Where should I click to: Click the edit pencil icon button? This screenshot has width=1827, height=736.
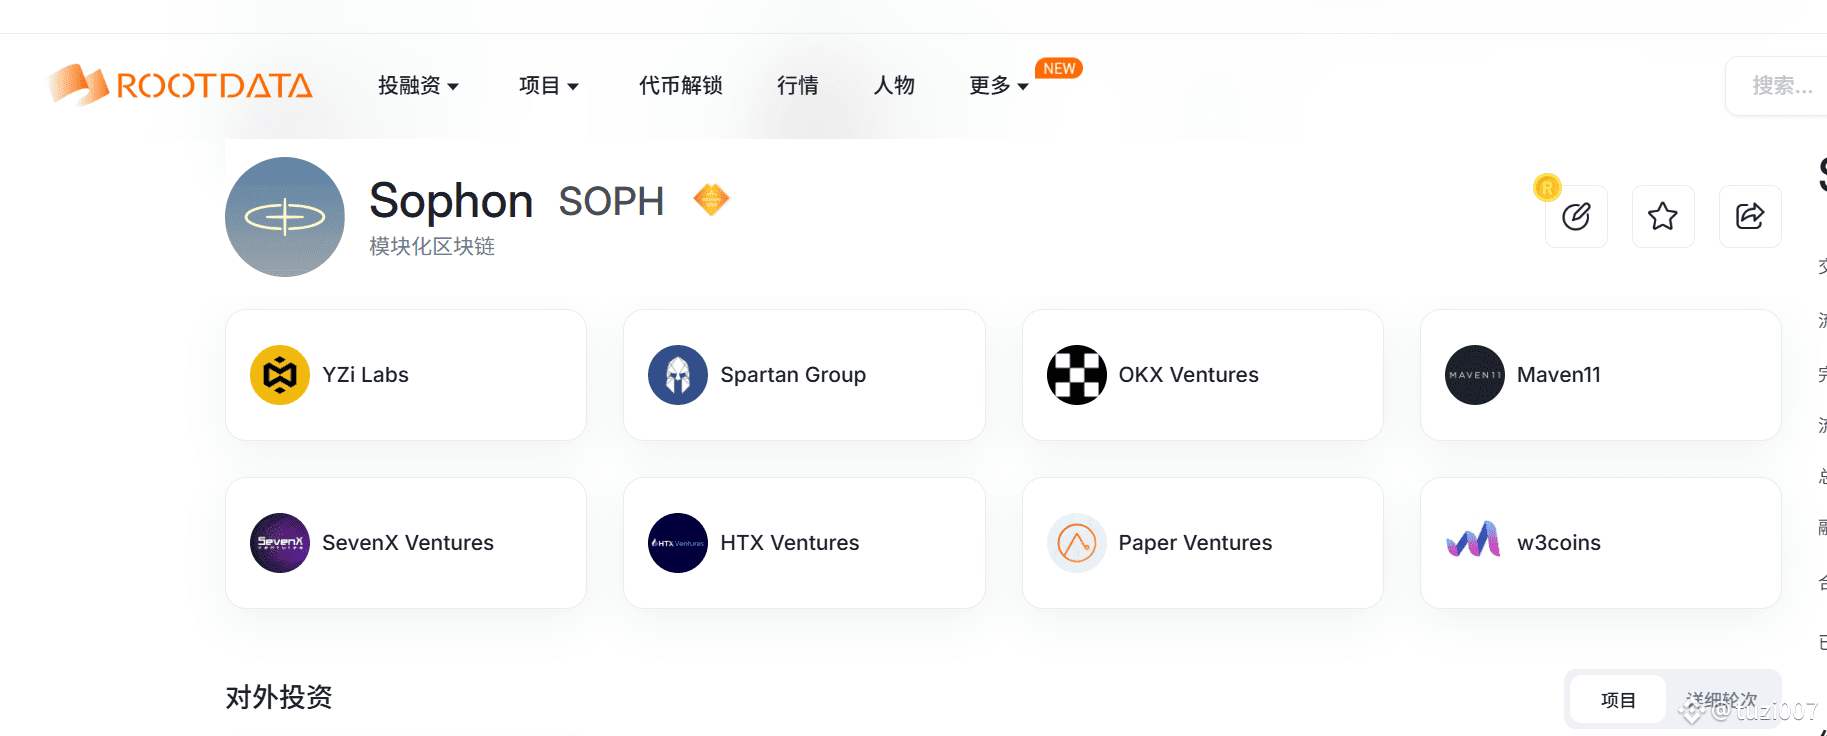[1576, 216]
